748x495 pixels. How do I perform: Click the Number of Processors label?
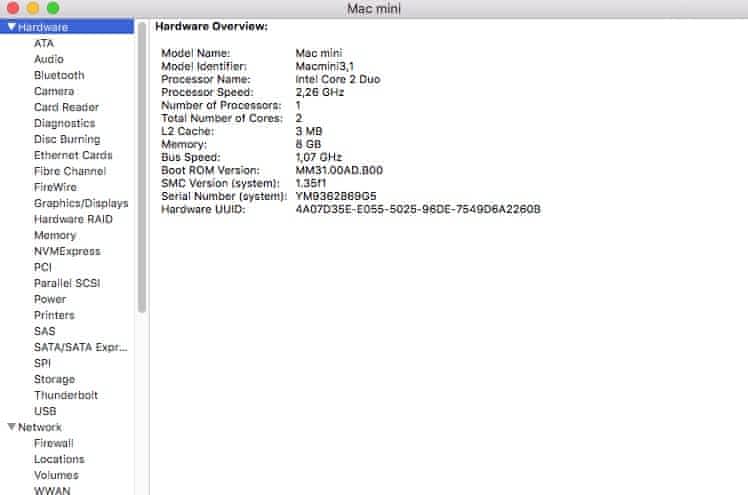click(221, 105)
